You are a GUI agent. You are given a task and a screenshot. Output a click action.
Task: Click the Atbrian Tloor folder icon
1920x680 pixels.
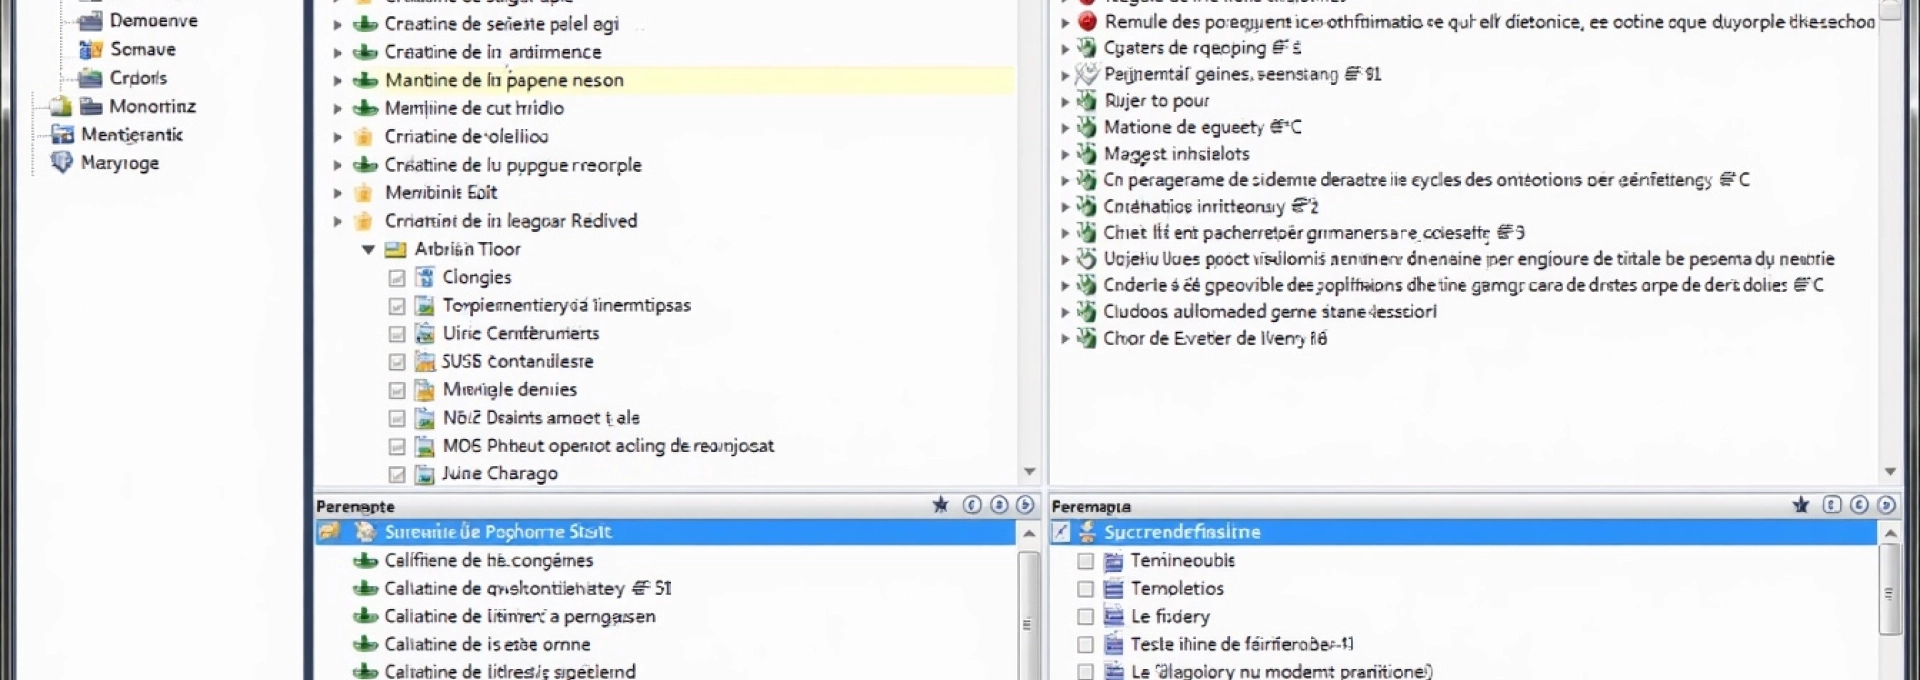coord(396,249)
